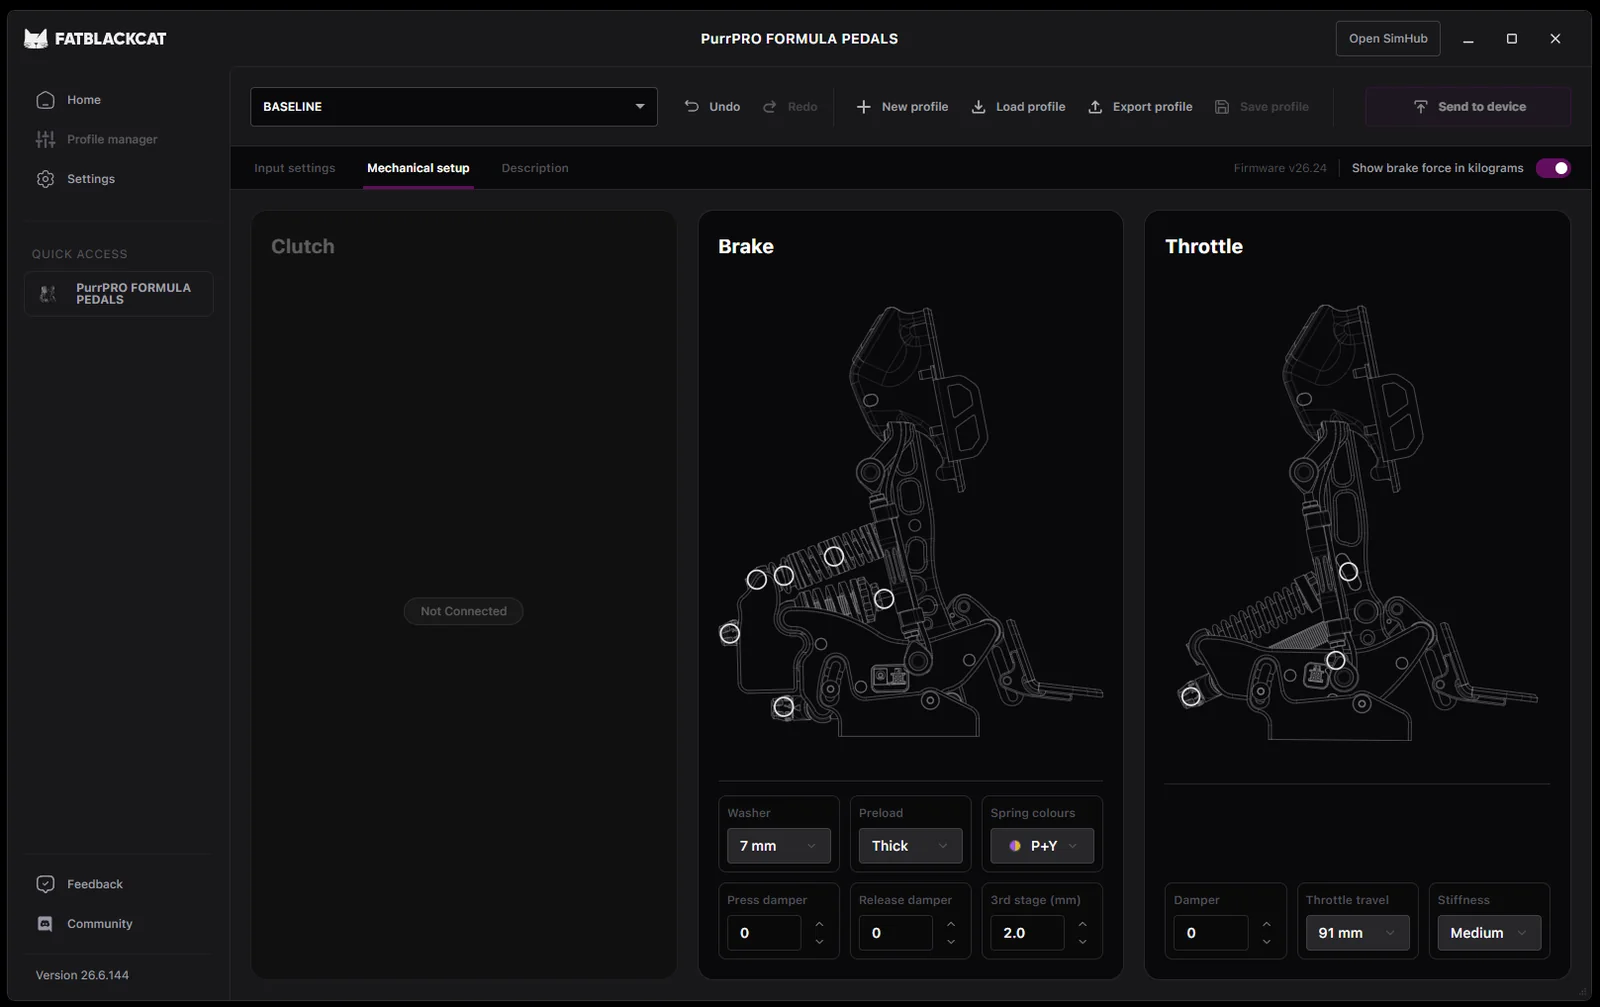
Task: Select the Mechanical setup tab
Action: tap(418, 168)
